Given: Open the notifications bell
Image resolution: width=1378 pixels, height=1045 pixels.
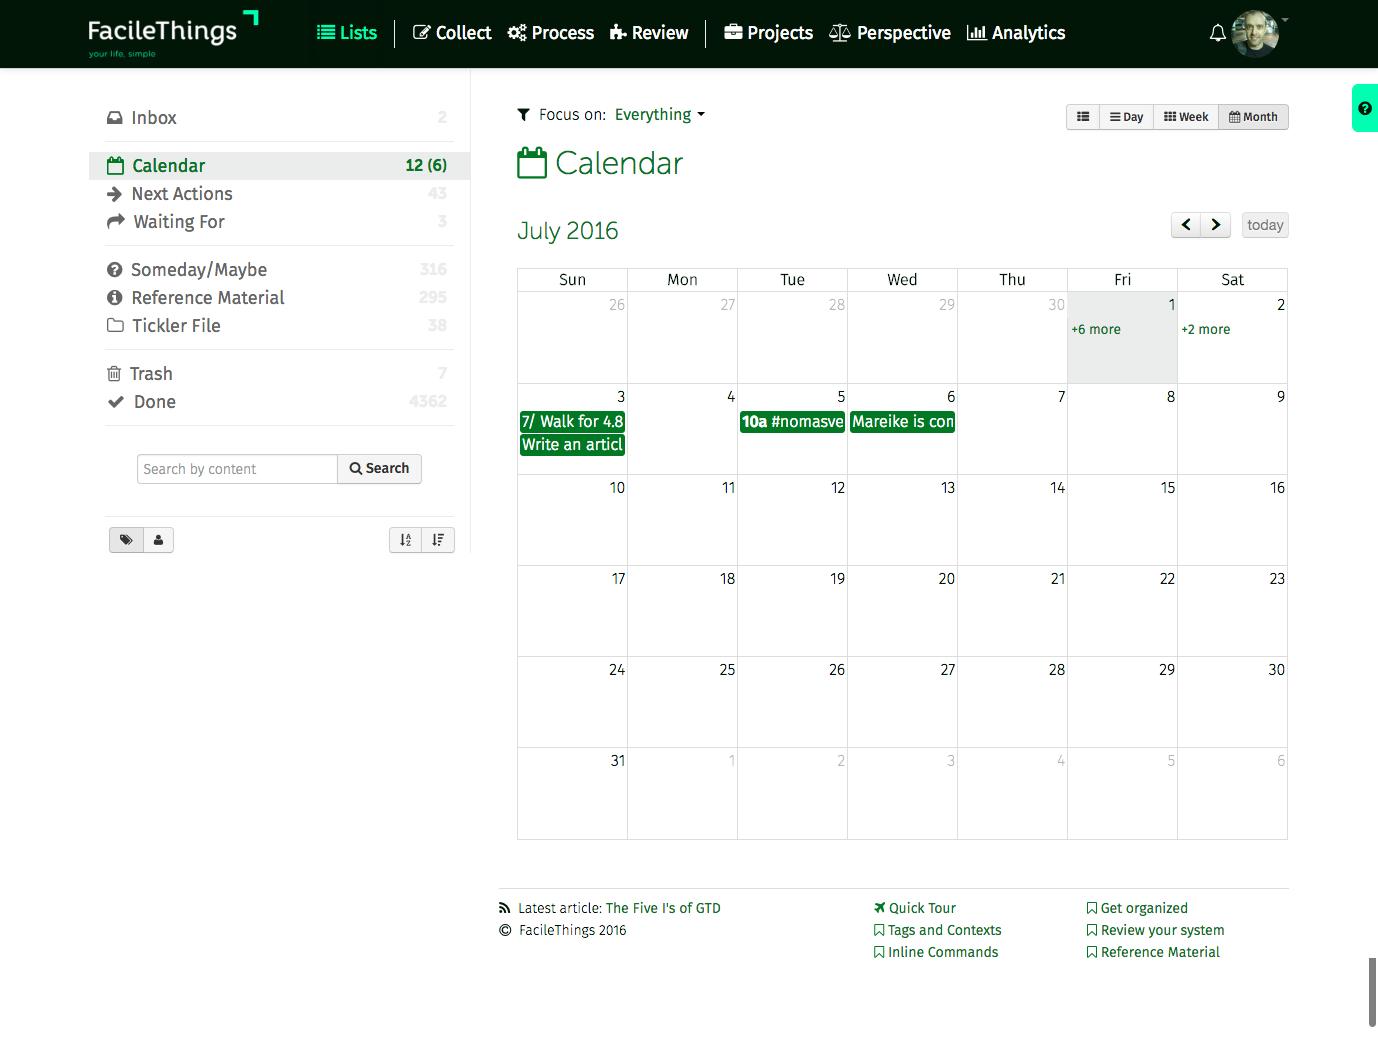Looking at the screenshot, I should point(1217,33).
